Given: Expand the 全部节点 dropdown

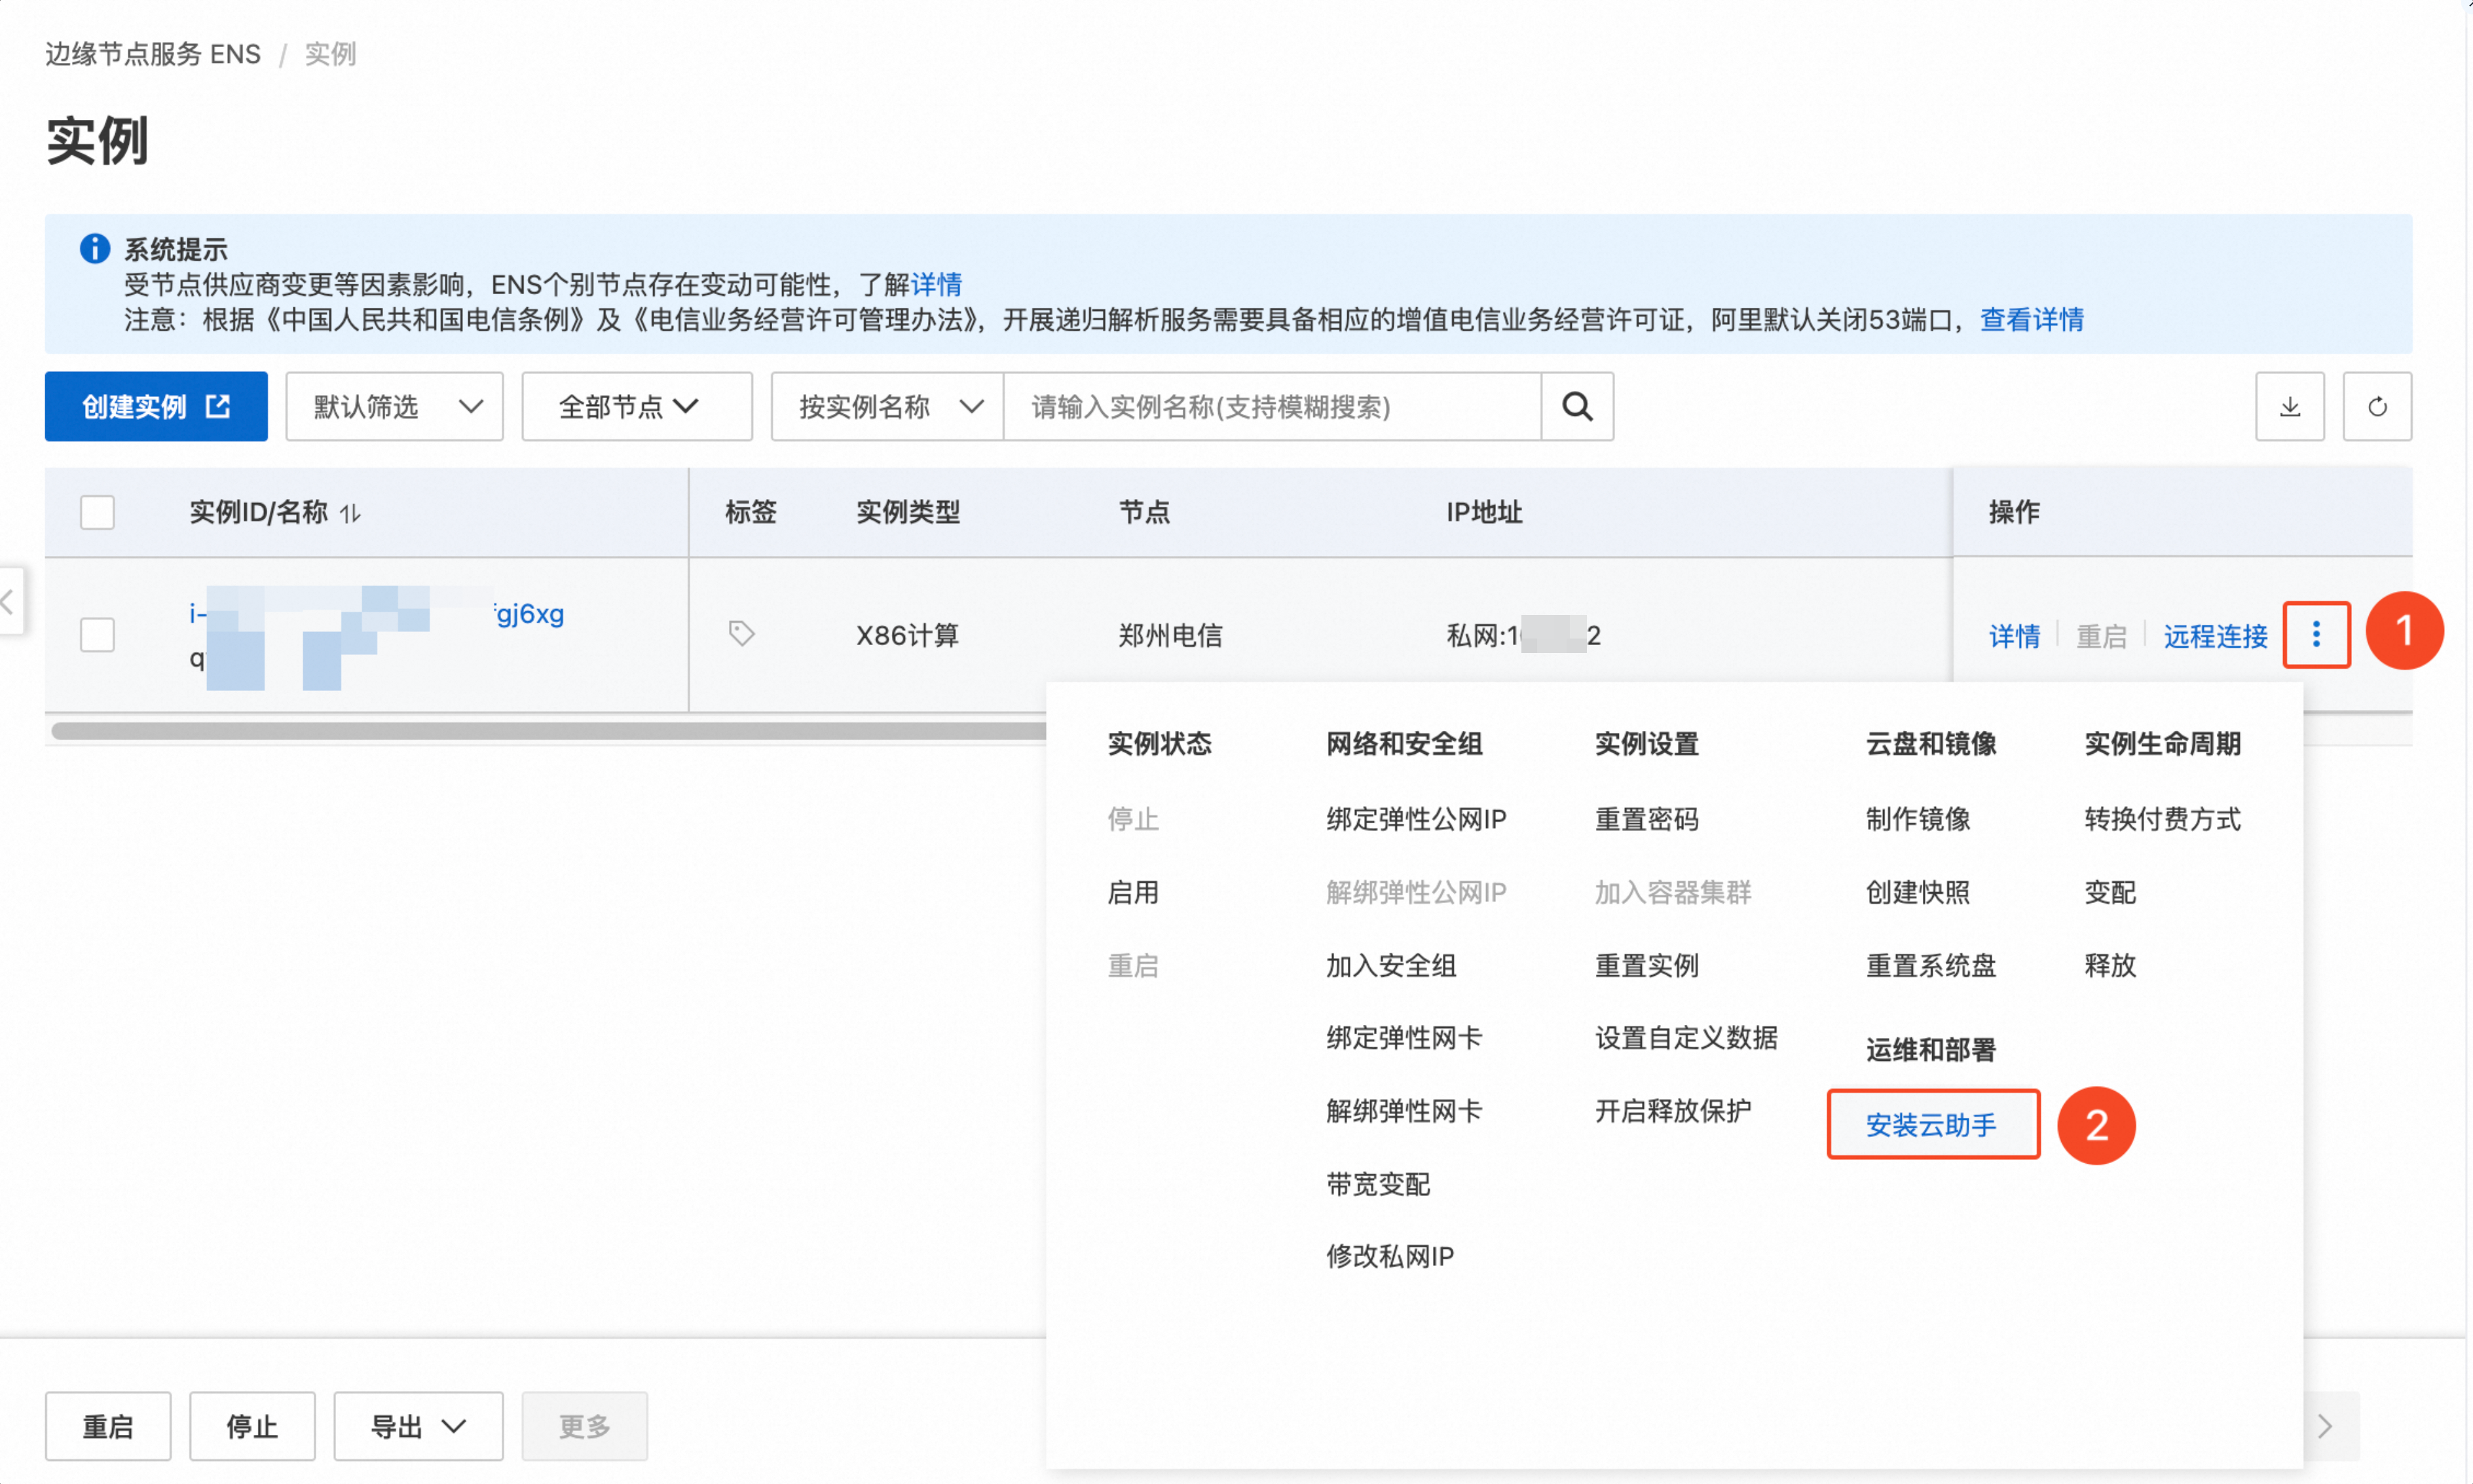Looking at the screenshot, I should coord(636,406).
